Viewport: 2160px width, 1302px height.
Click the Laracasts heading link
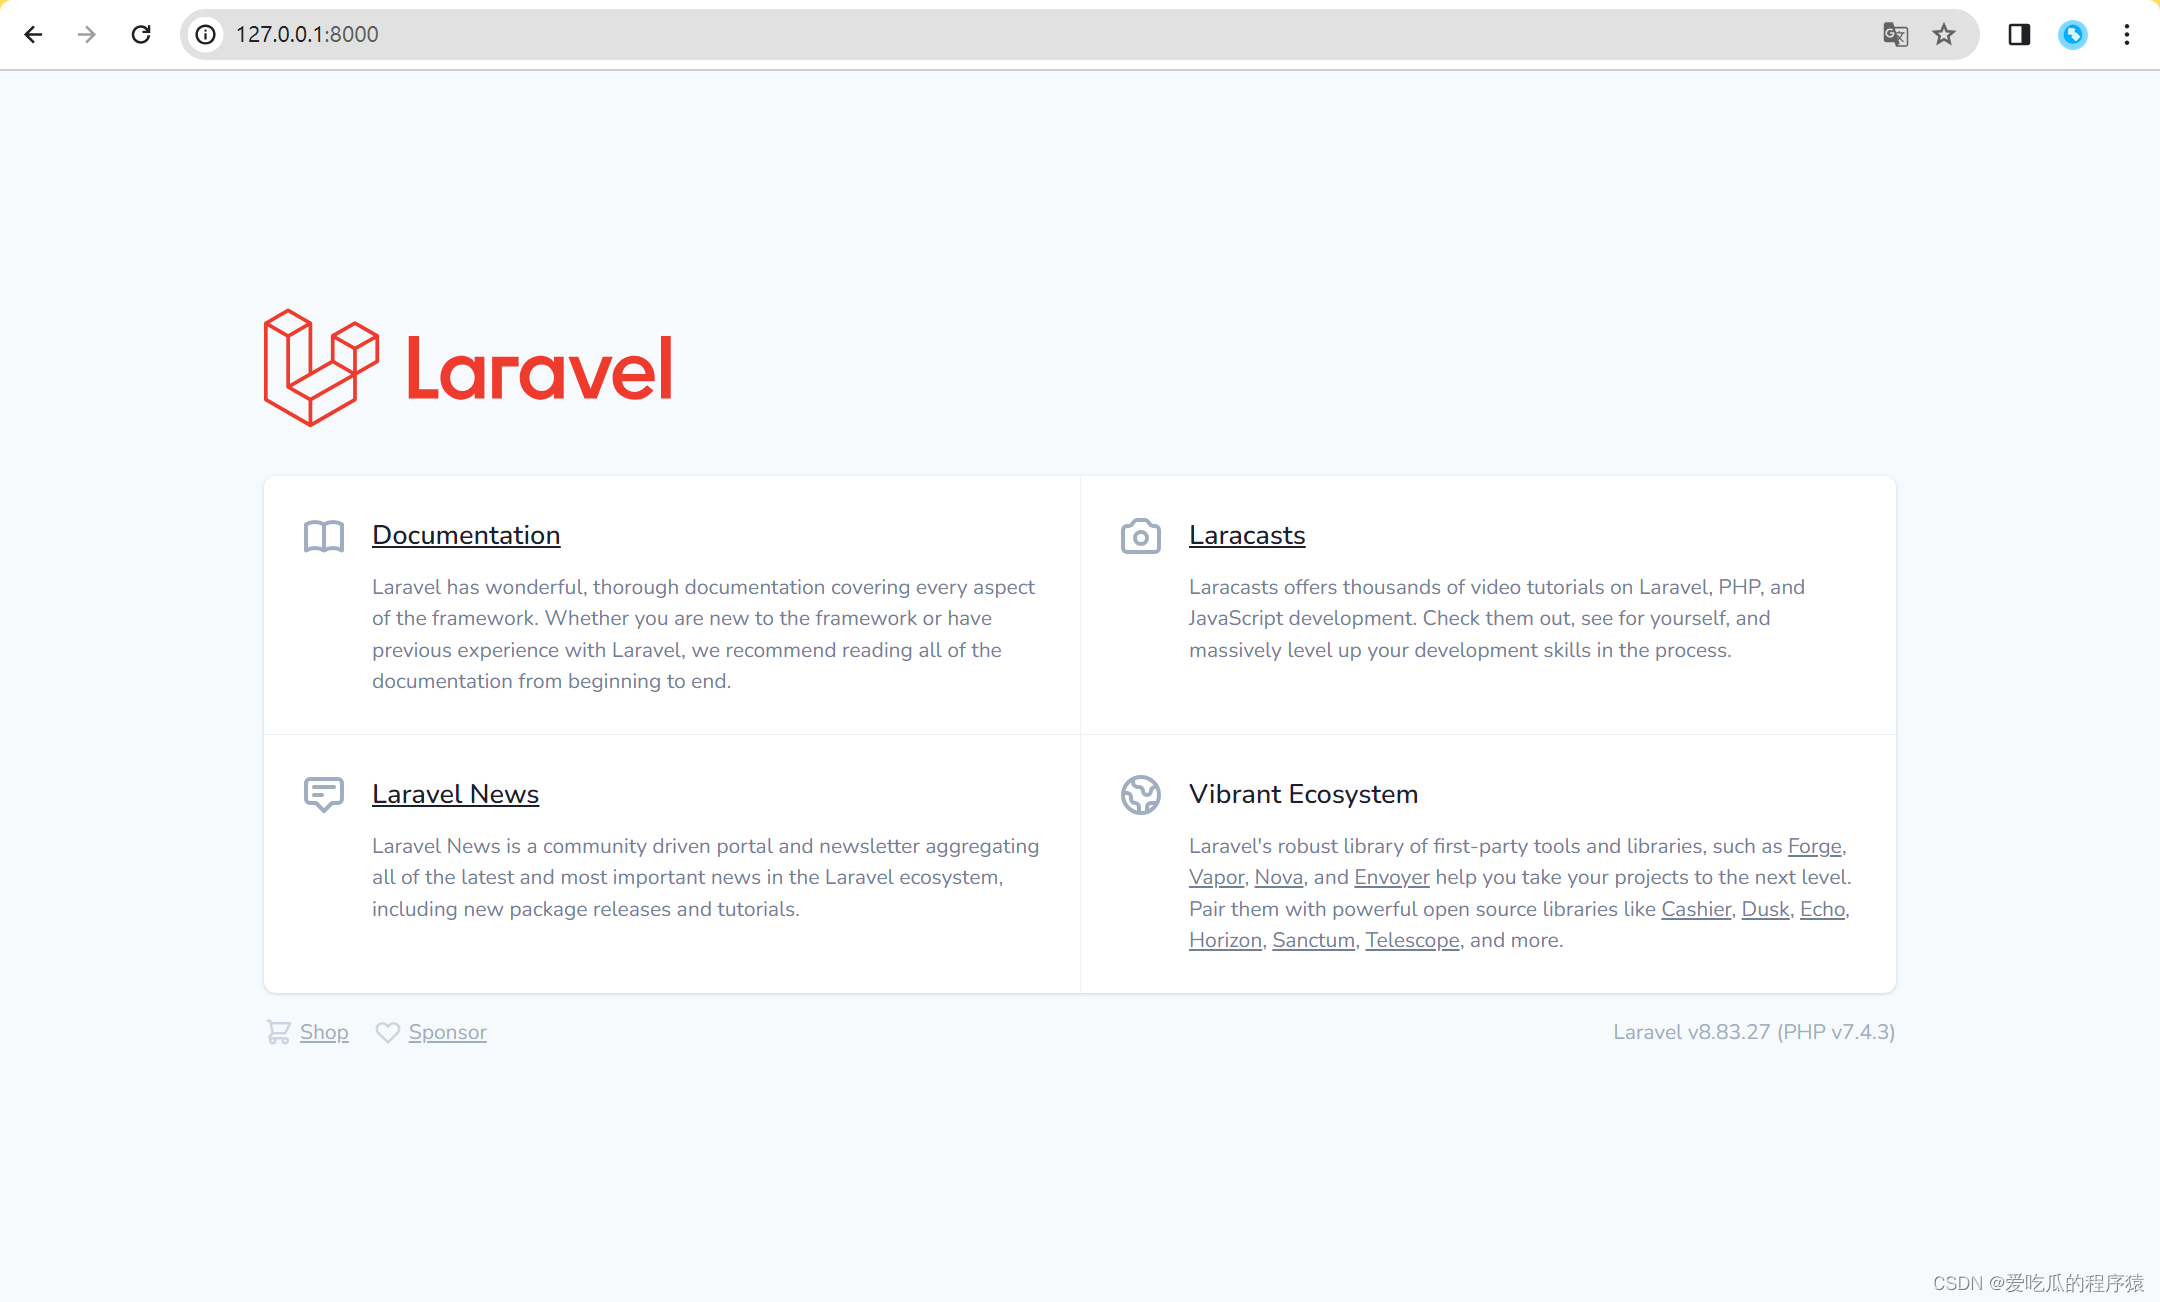(1245, 535)
